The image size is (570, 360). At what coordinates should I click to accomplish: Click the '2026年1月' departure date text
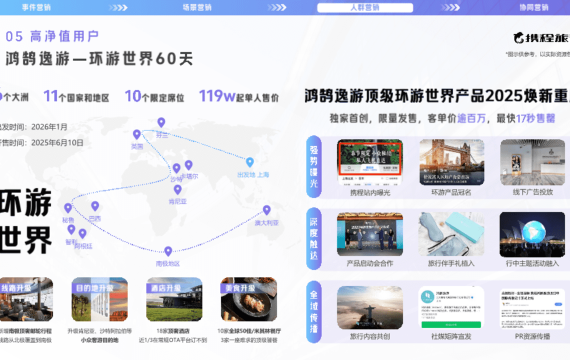[49, 127]
